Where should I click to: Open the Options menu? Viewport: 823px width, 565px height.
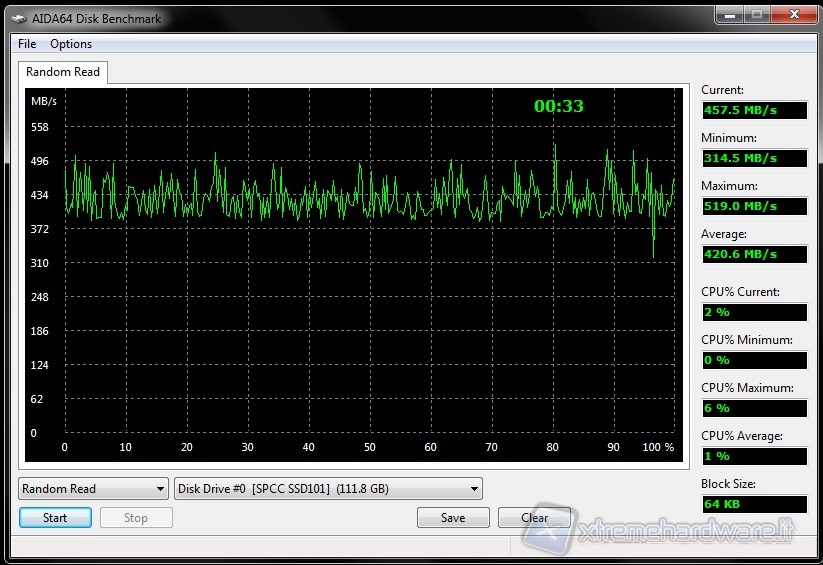[x=71, y=44]
